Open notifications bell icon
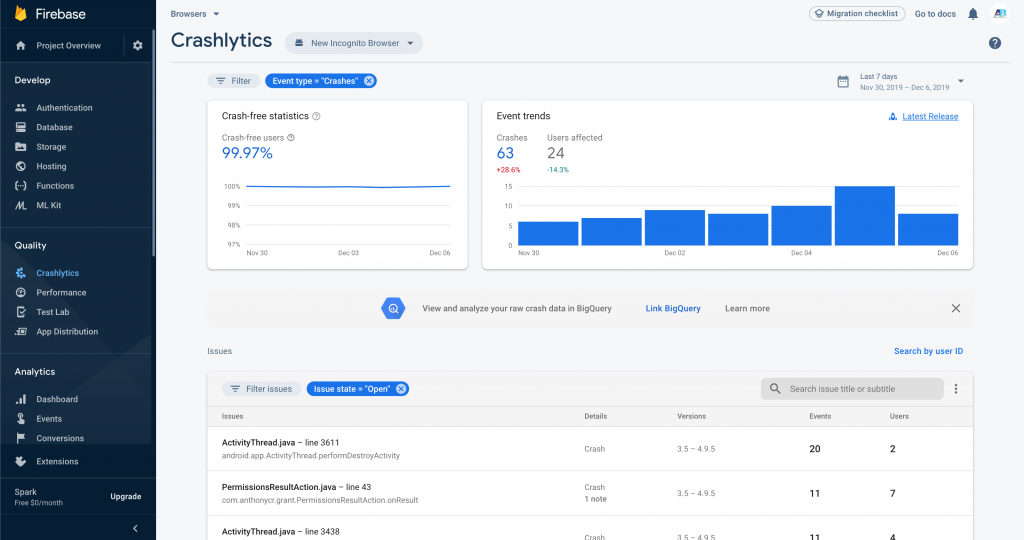This screenshot has width=1024, height=540. (x=973, y=14)
